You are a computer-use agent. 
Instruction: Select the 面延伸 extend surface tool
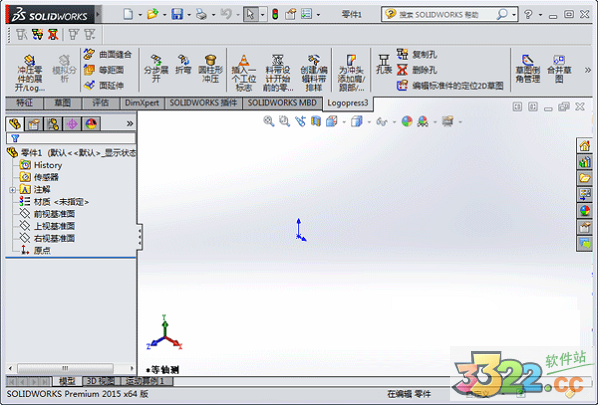click(x=104, y=85)
